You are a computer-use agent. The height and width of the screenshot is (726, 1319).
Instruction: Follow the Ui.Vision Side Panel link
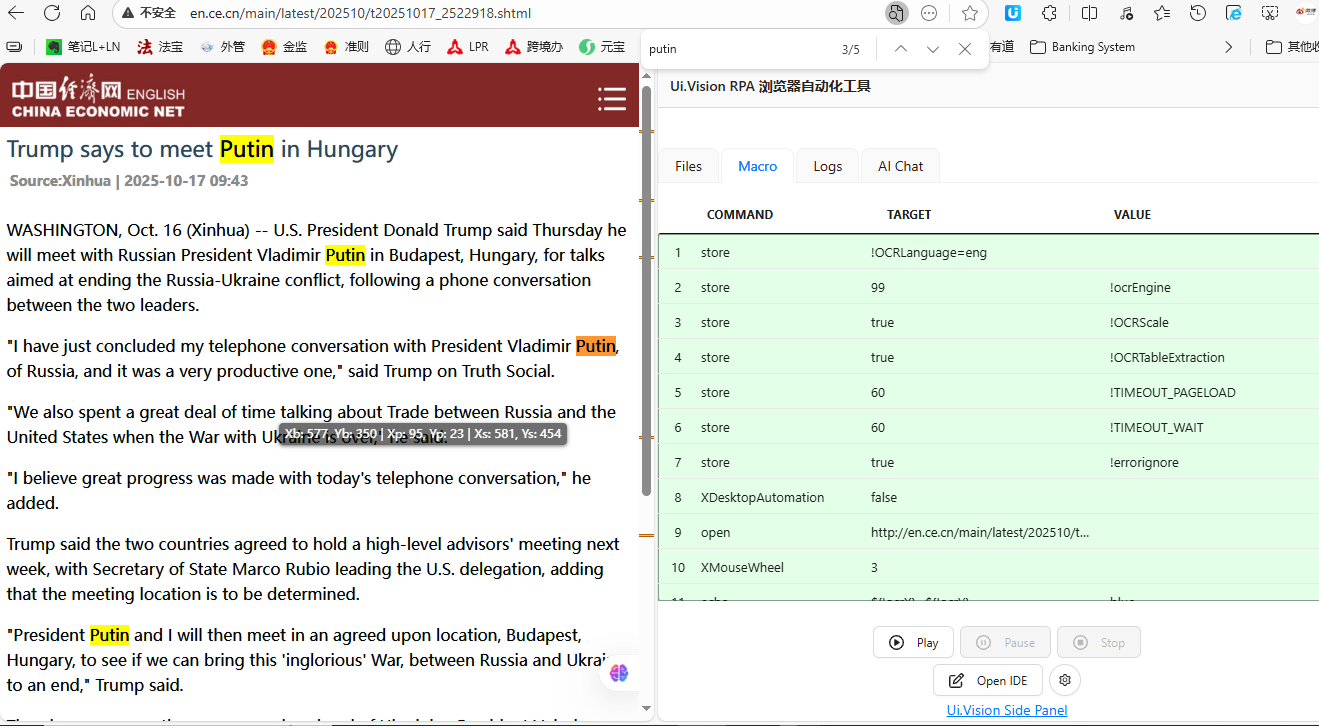coord(1007,710)
